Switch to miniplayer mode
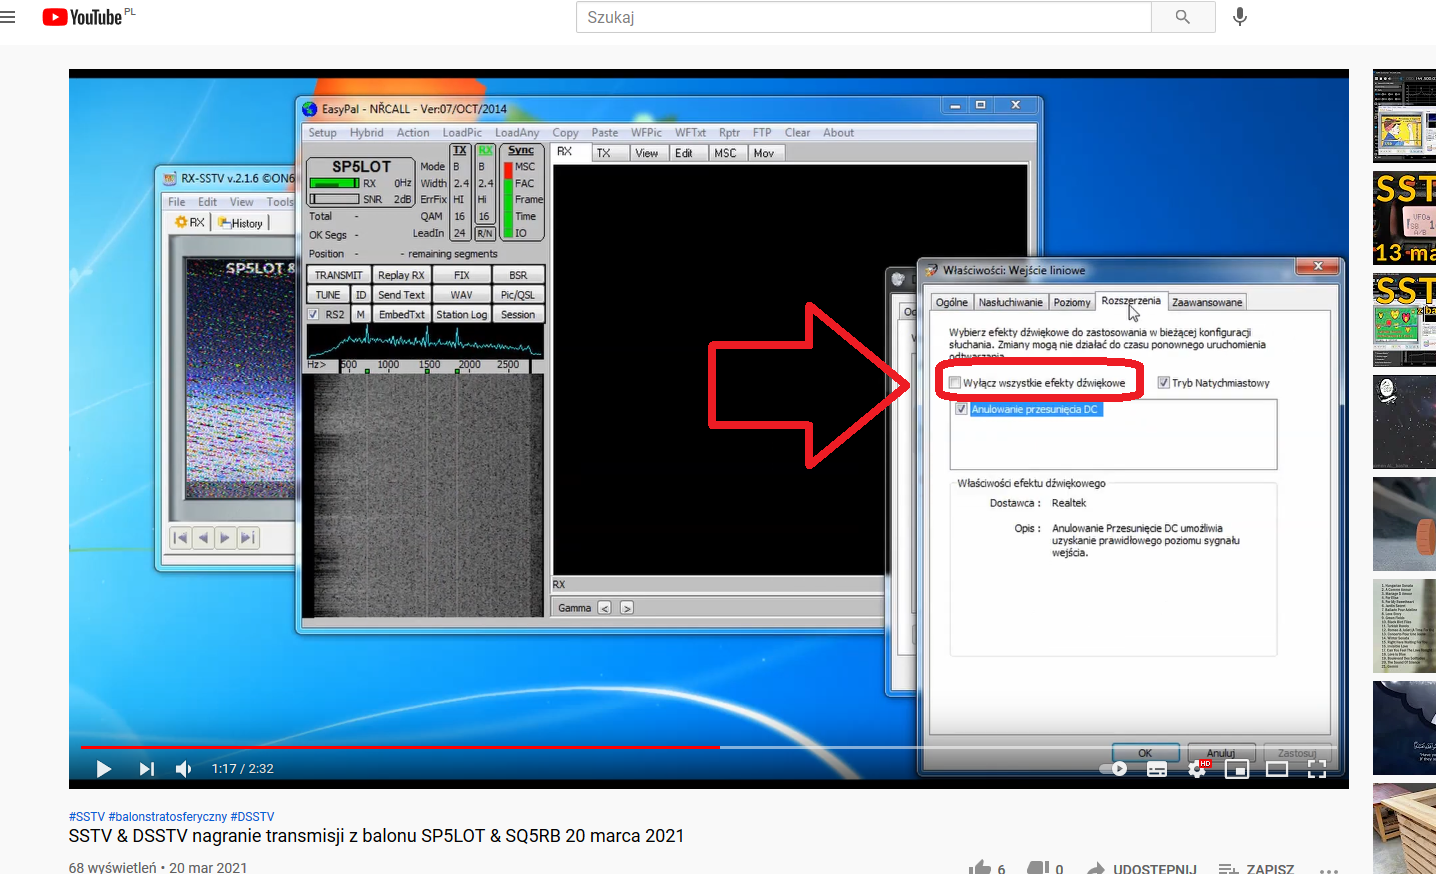Screen dimensions: 1436x874 (x=1237, y=769)
